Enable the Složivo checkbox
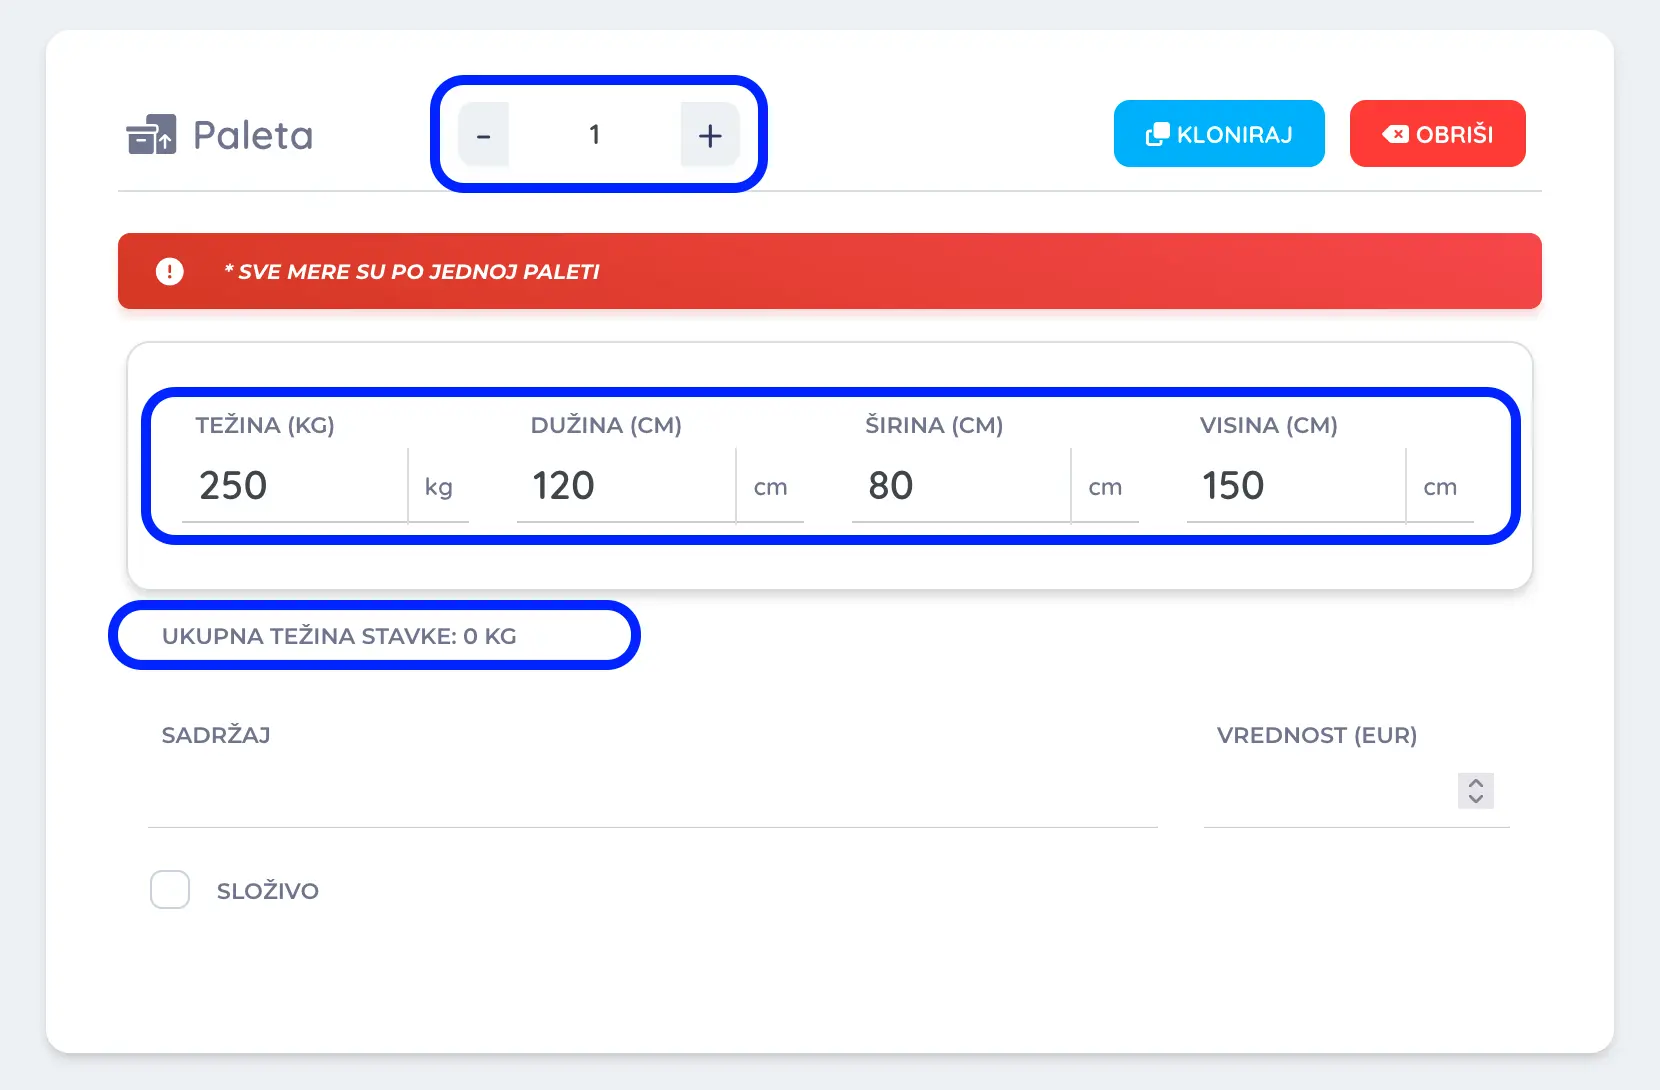The height and width of the screenshot is (1090, 1660). 170,890
